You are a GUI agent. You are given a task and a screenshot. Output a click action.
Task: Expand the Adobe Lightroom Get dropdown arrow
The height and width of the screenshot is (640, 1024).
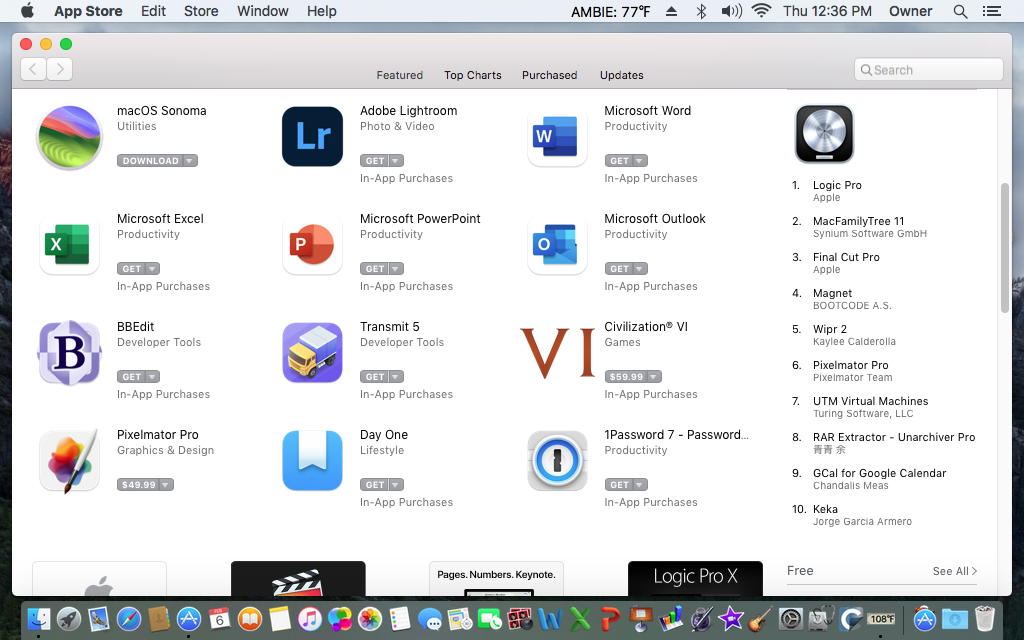pyautogui.click(x=396, y=161)
